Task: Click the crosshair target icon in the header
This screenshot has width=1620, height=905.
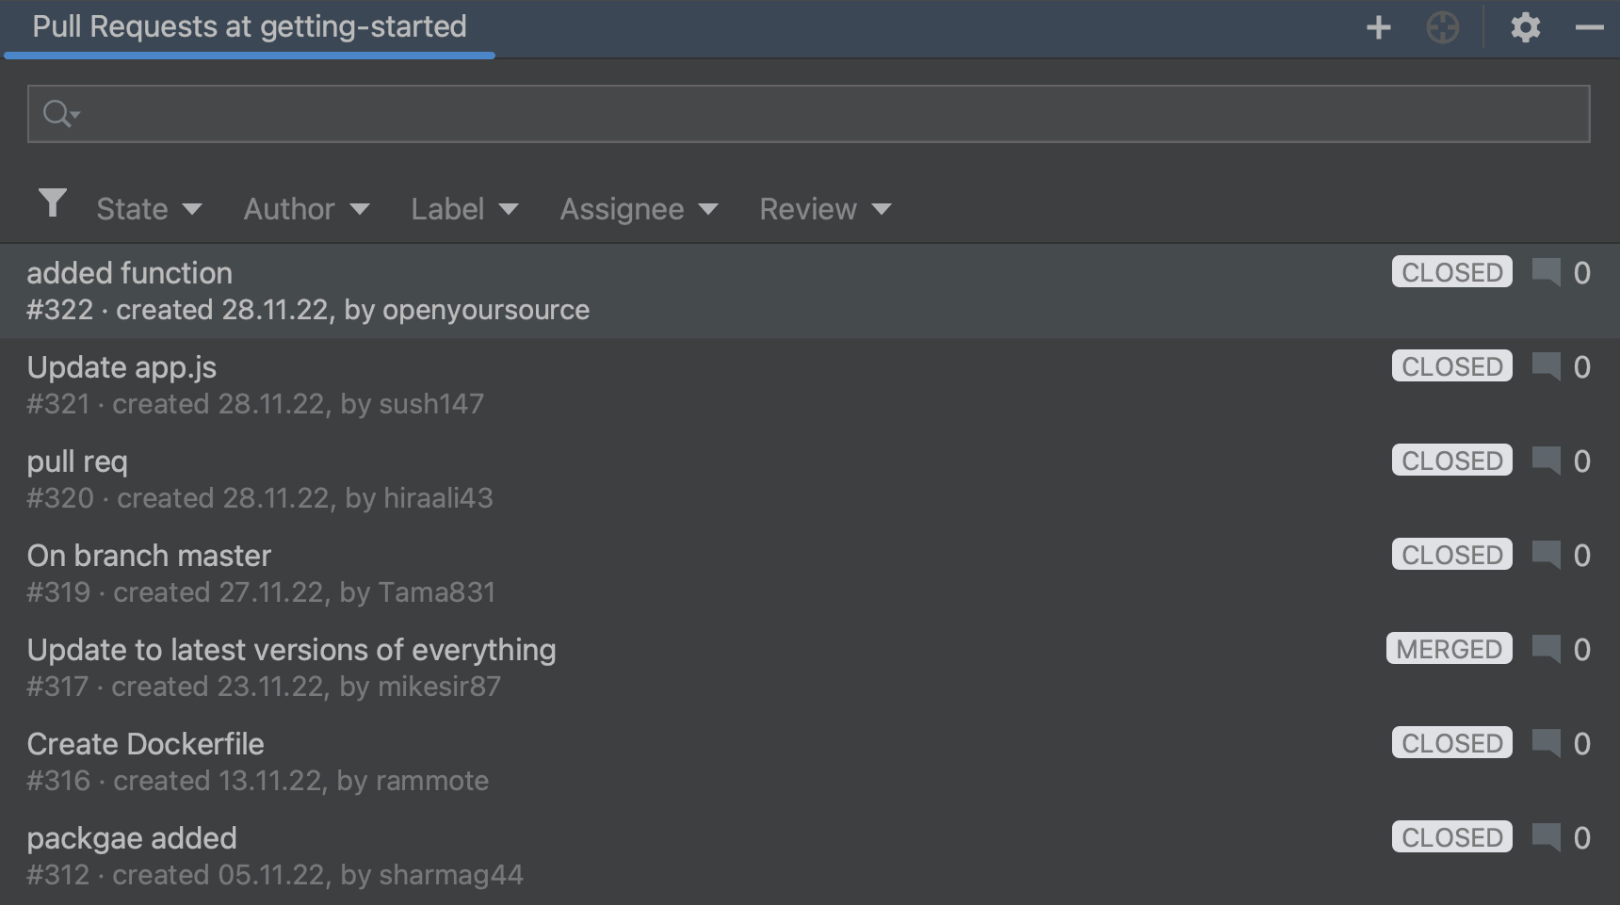Action: tap(1443, 27)
